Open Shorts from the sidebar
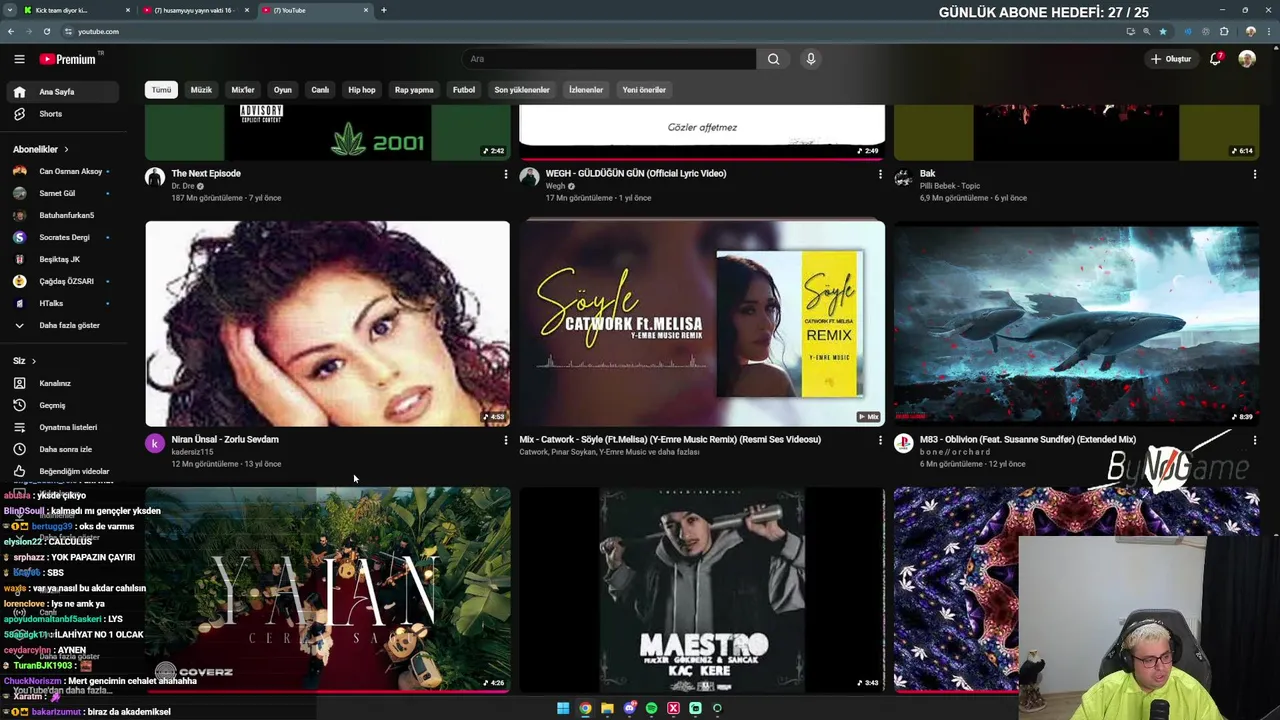This screenshot has width=1280, height=720. 63,114
